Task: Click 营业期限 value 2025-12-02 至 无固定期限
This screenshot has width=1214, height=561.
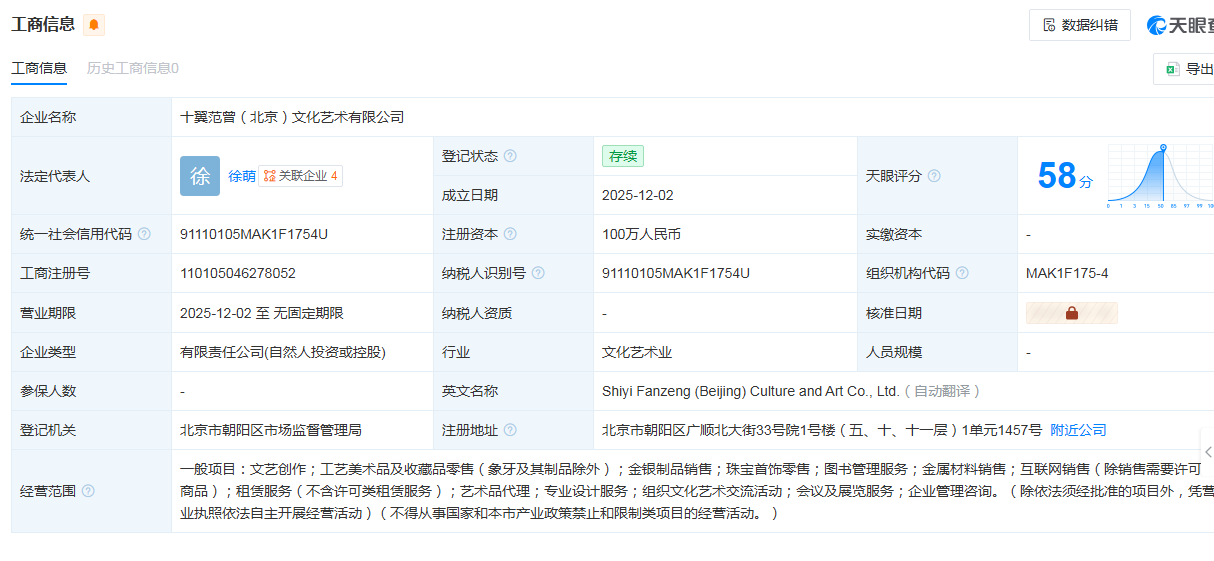Action: [x=262, y=313]
